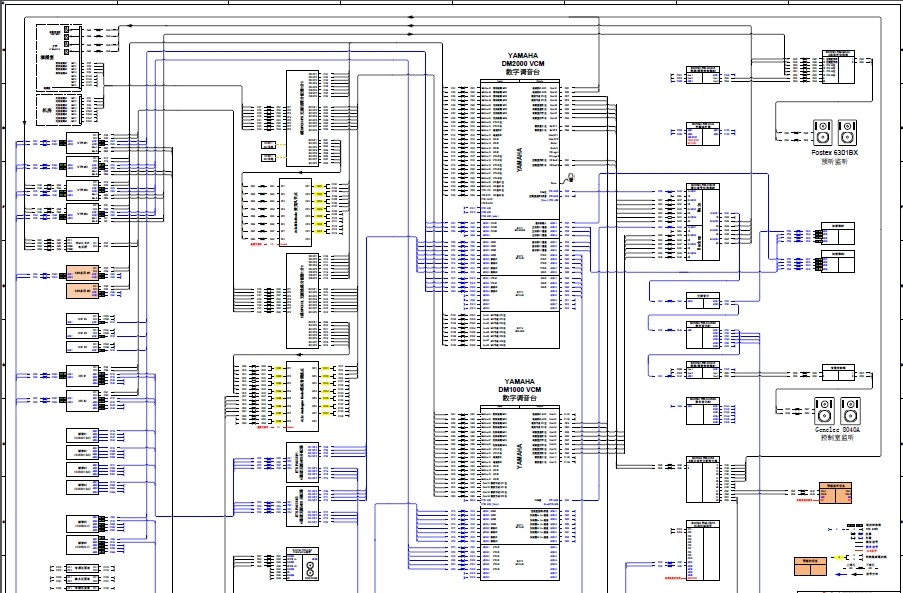
Task: Click the top dashed-outline room box at upper left
Action: 59,58
